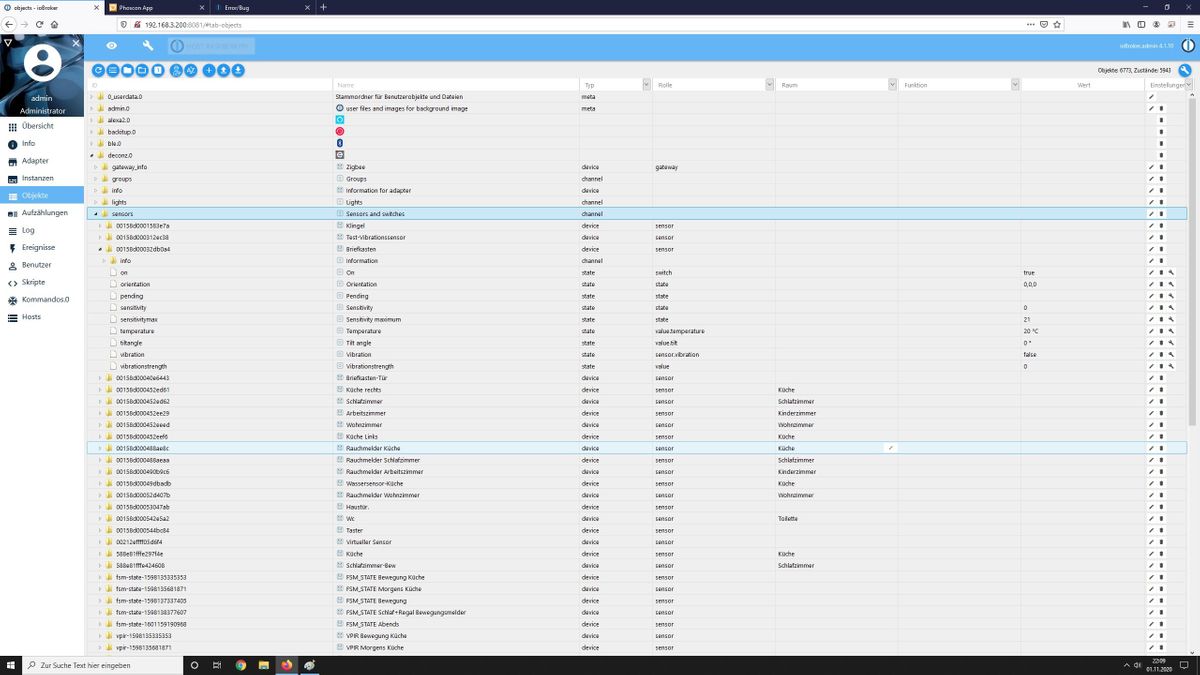
Task: Open the Typ column filter dropdown
Action: [646, 85]
